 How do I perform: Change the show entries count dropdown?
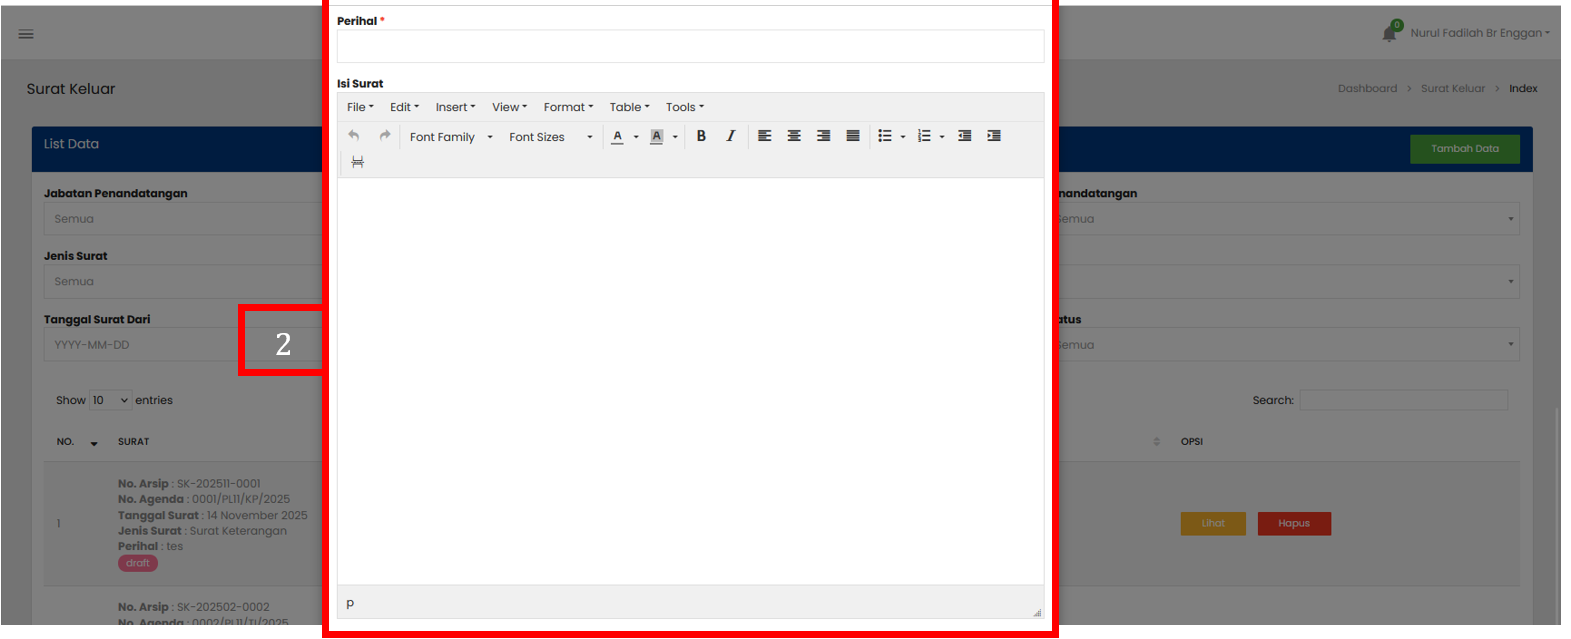pyautogui.click(x=110, y=400)
